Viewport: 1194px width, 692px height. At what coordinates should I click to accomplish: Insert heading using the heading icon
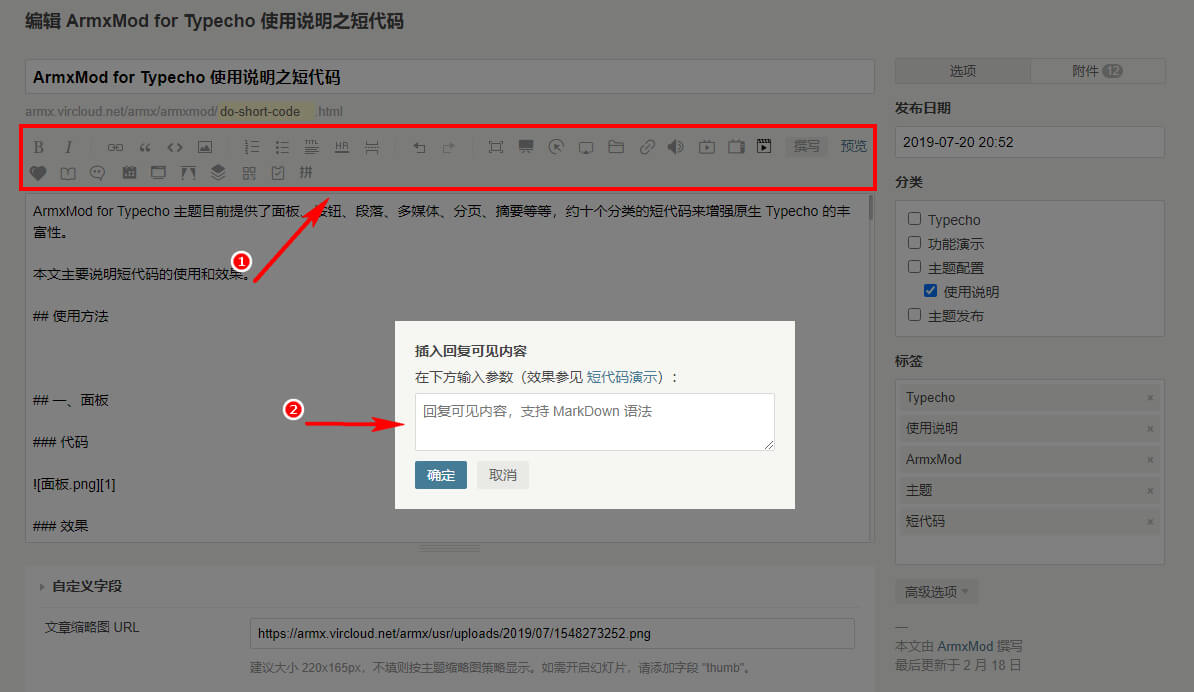pos(311,147)
